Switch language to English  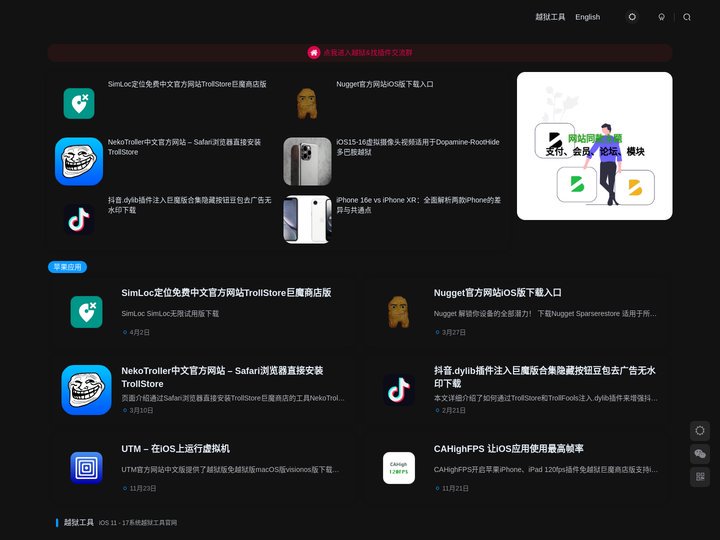click(x=587, y=17)
